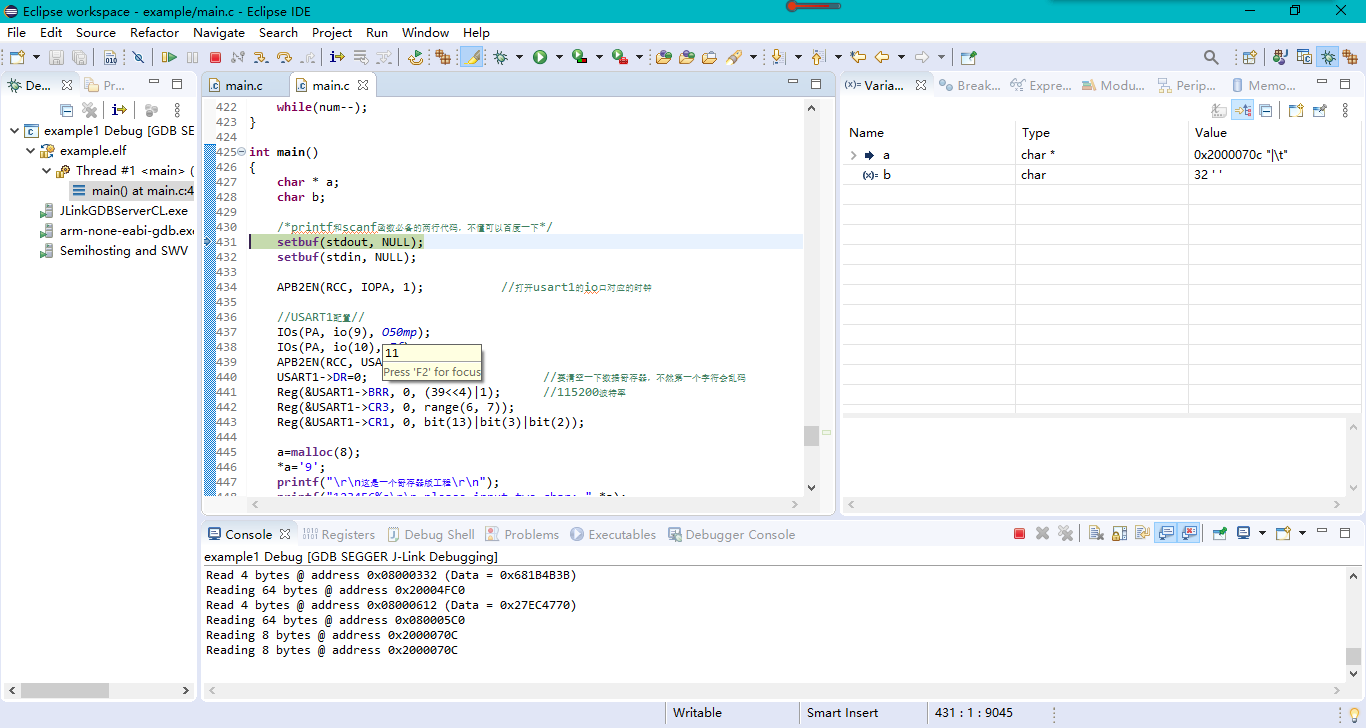
Task: Open the File menu
Action: (x=16, y=32)
